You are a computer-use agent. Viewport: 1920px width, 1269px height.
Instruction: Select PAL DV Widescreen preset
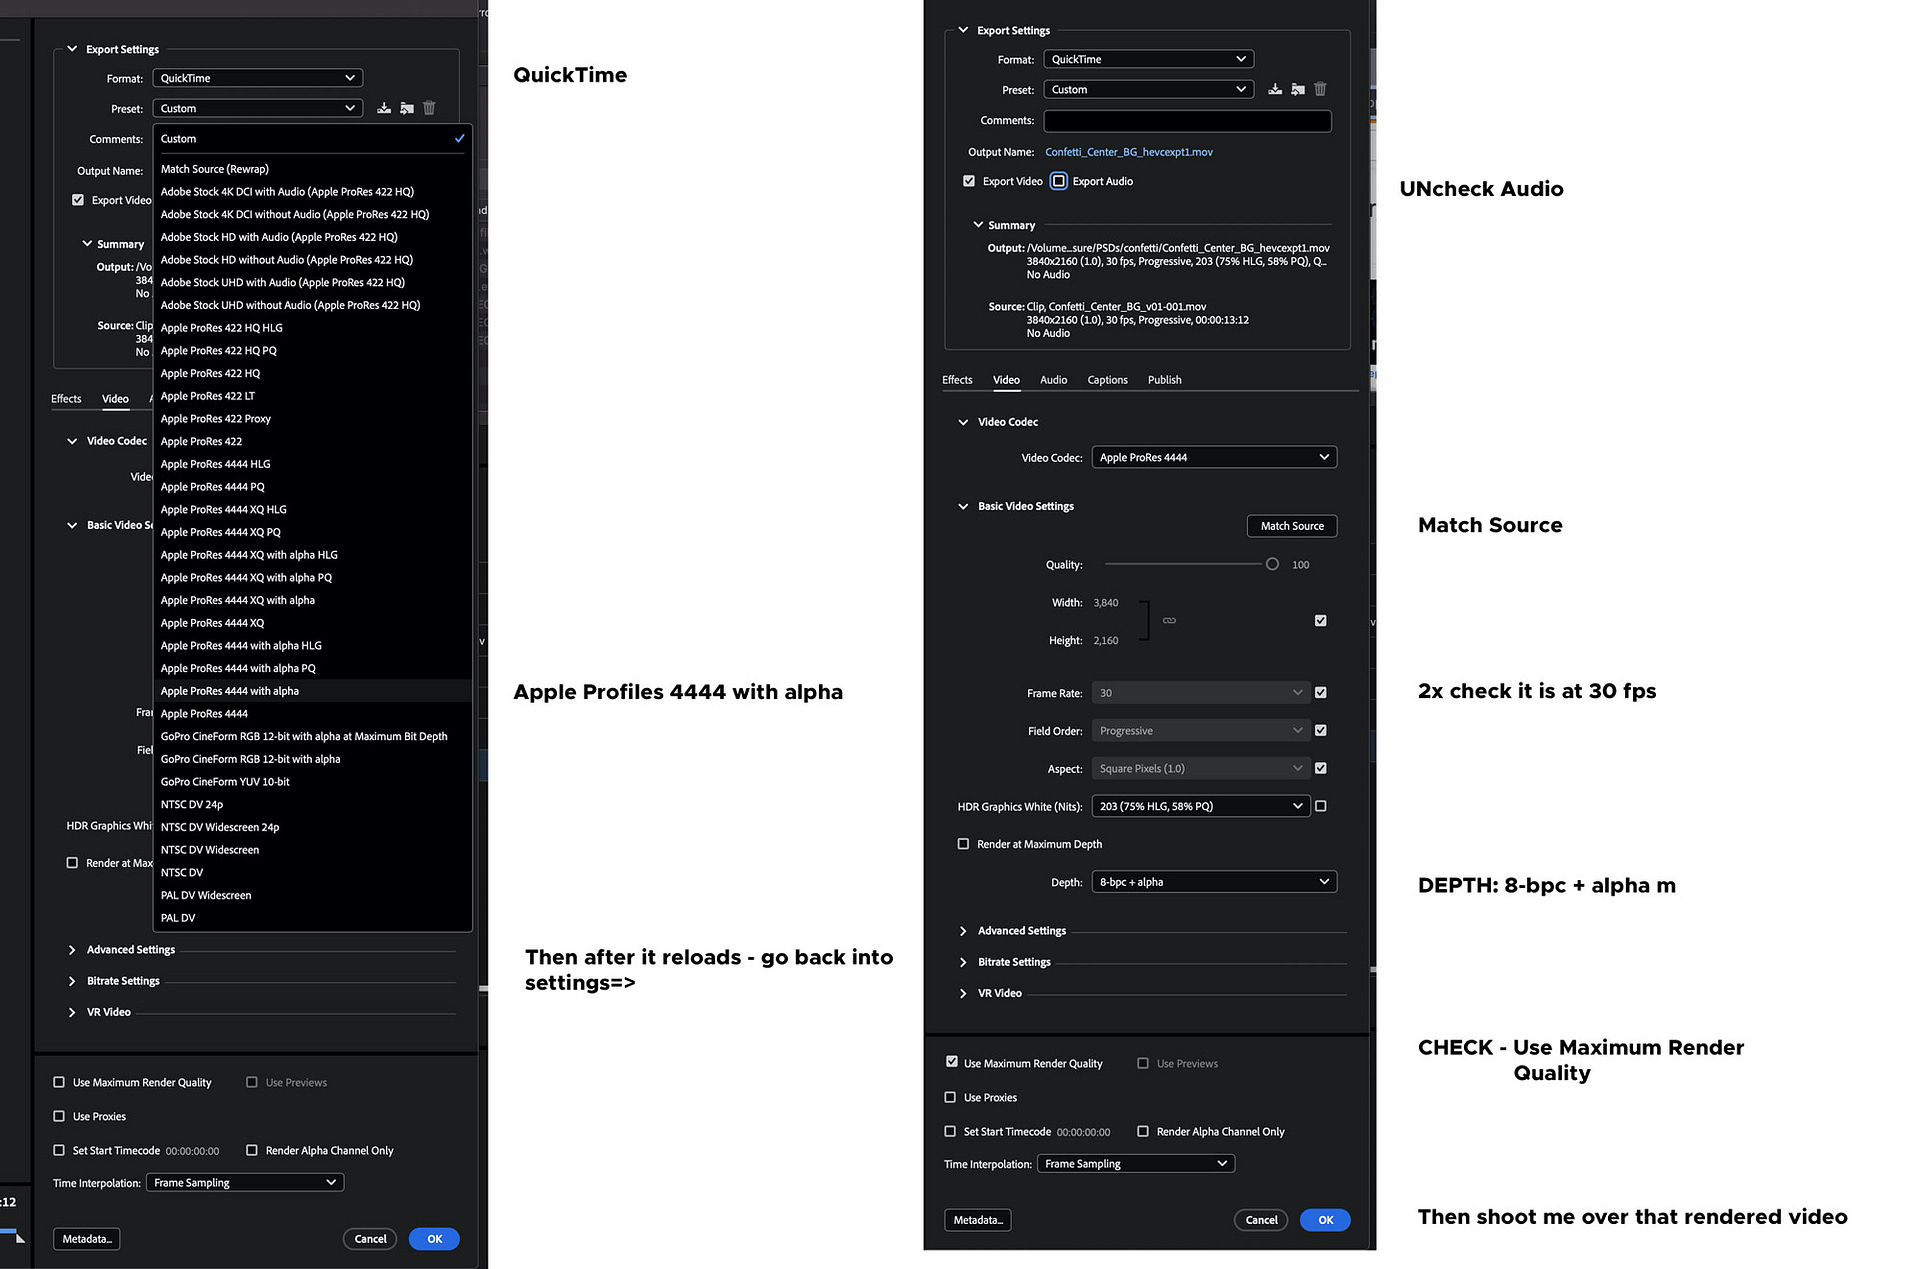312,895
